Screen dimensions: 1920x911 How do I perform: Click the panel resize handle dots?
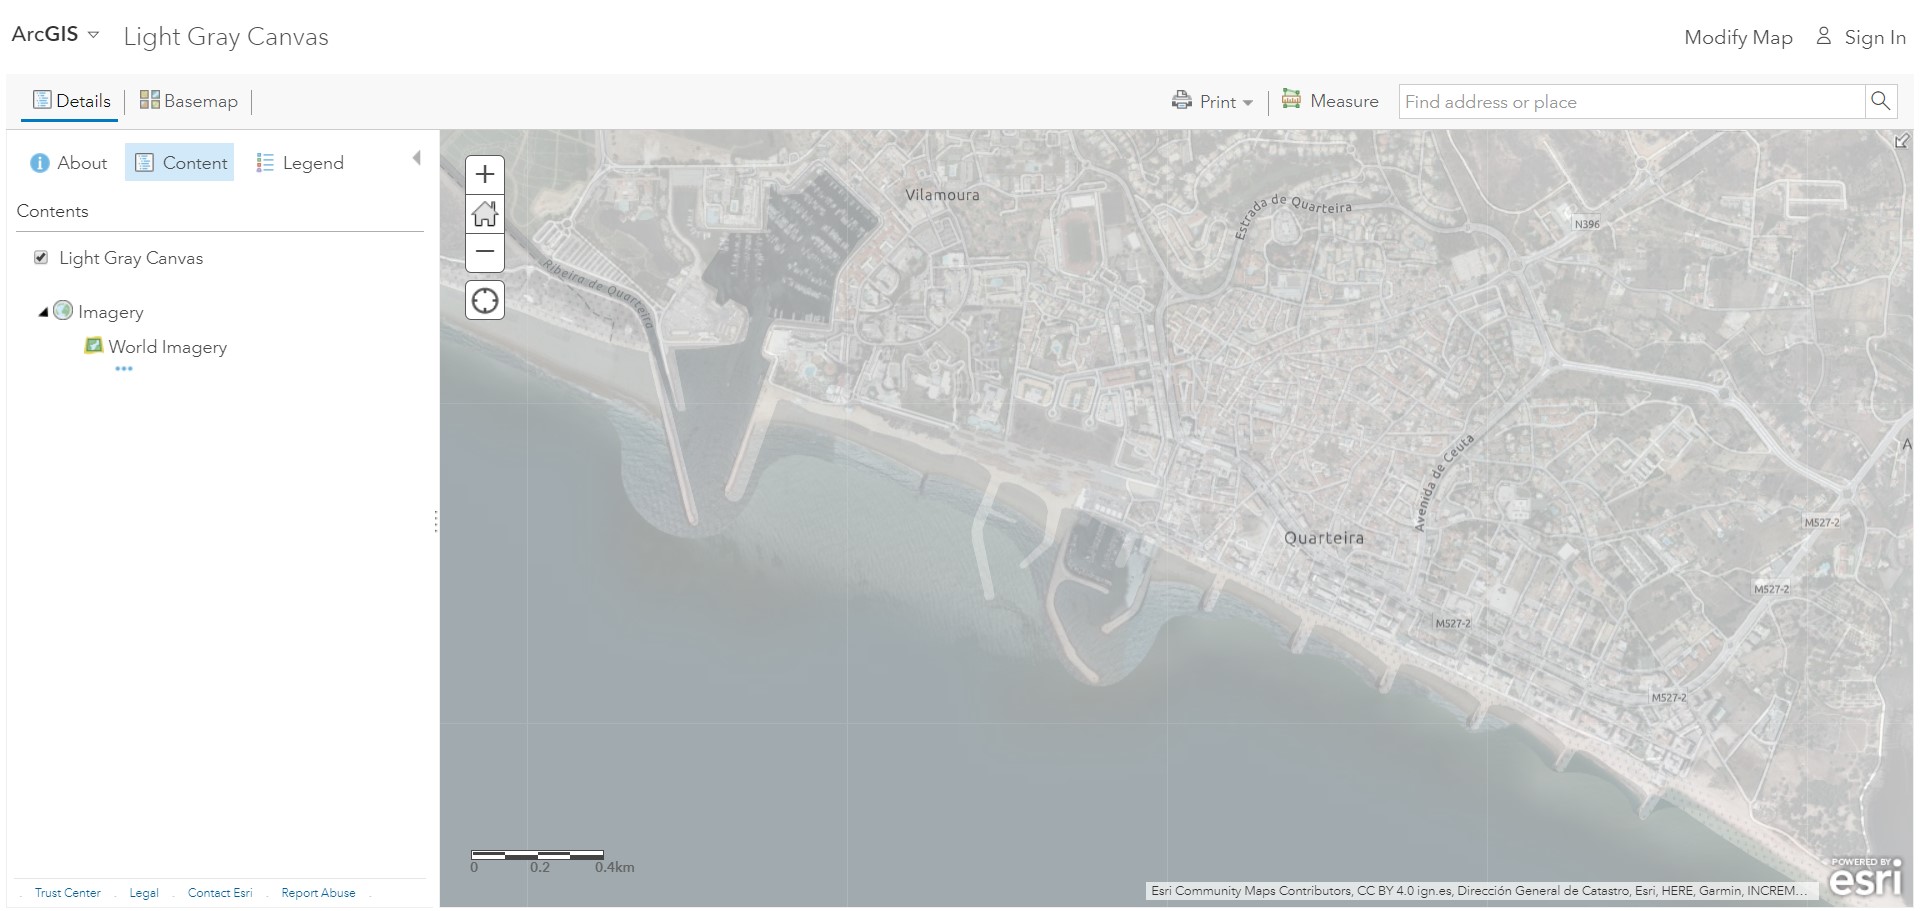[x=436, y=521]
